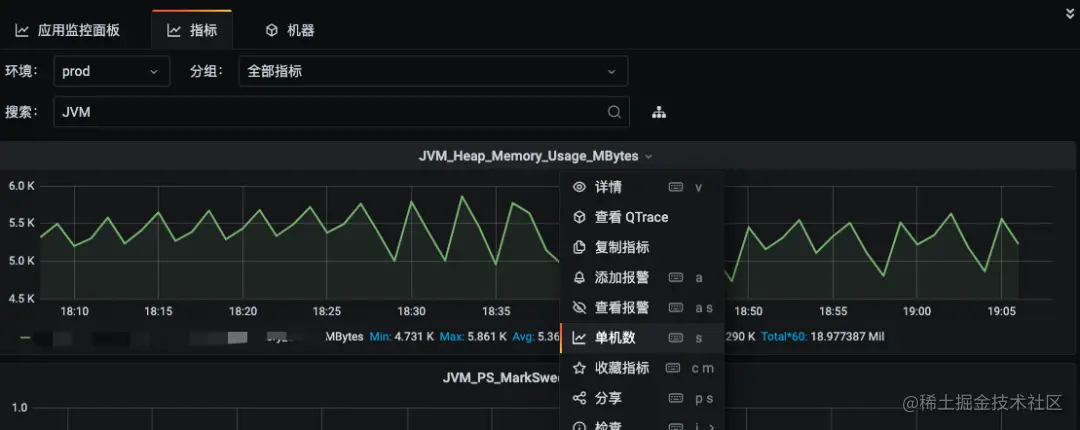
Task: Switch to the 指标 tab
Action: click(192, 30)
